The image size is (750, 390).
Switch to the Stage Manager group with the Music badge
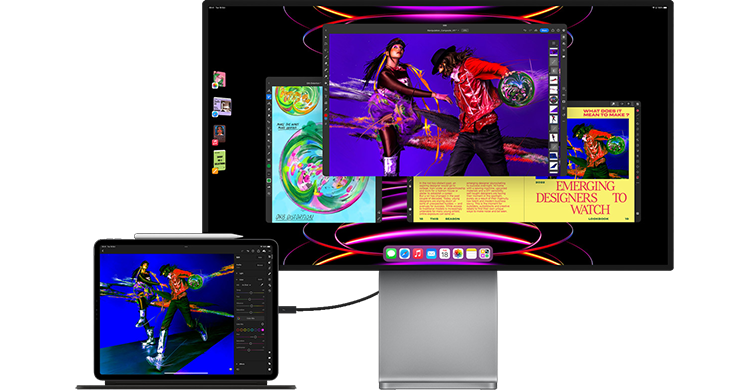(x=219, y=135)
